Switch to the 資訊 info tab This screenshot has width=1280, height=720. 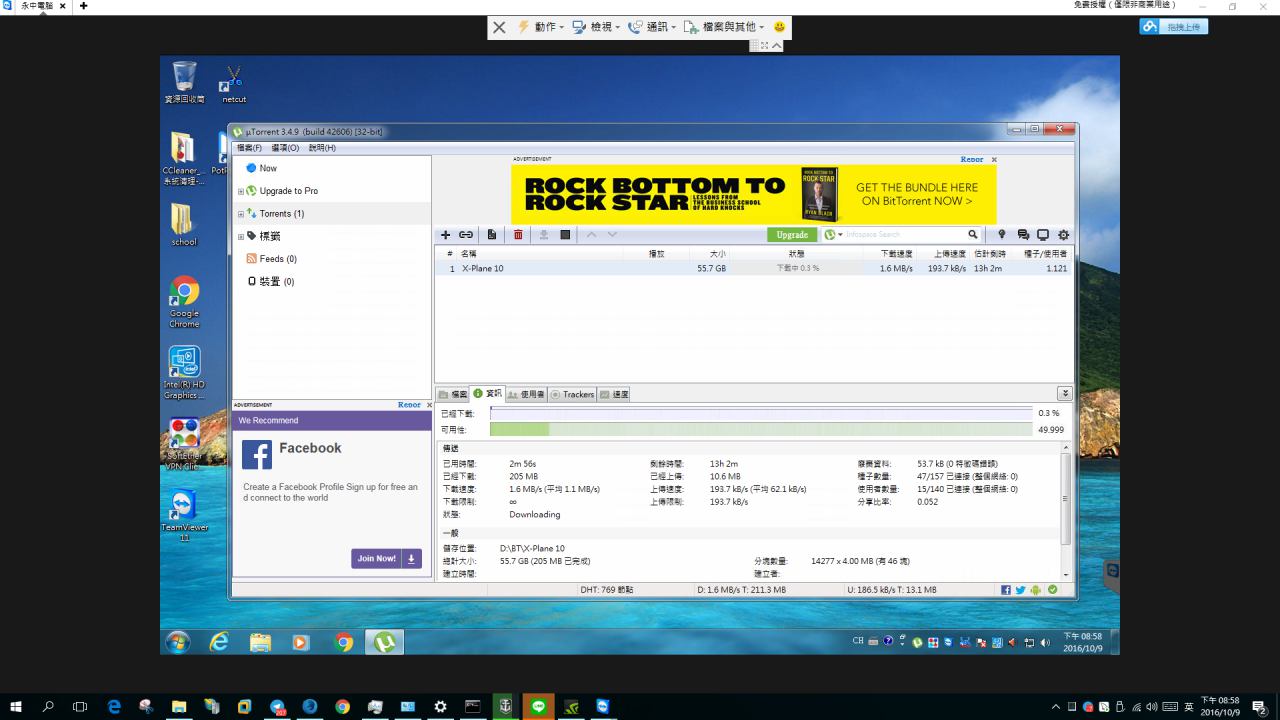point(487,394)
